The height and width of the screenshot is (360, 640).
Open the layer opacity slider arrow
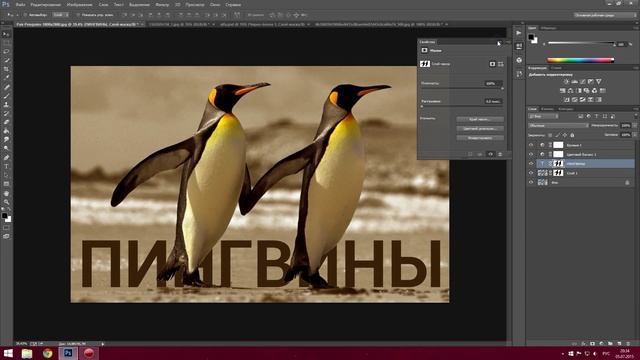(635, 126)
